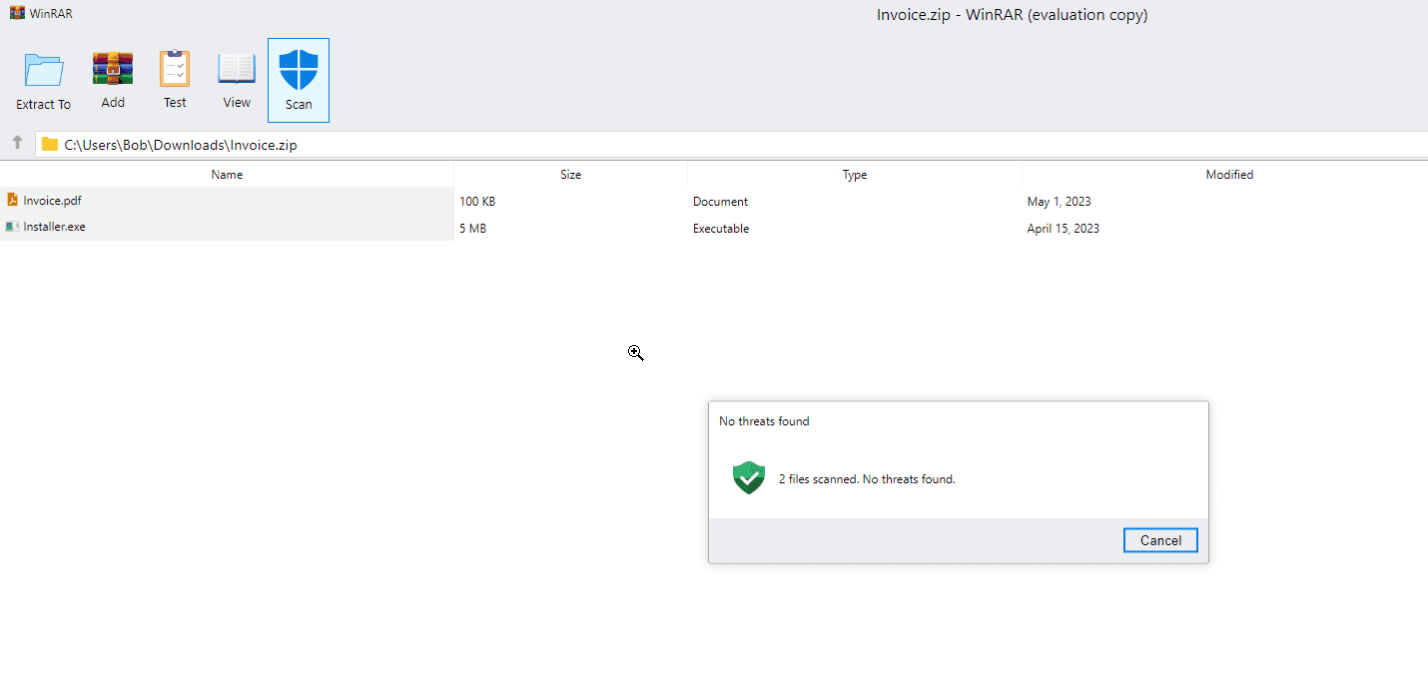Viewport: 1428px width, 692px height.
Task: Click the Invoice.pdf file icon
Action: [12, 200]
